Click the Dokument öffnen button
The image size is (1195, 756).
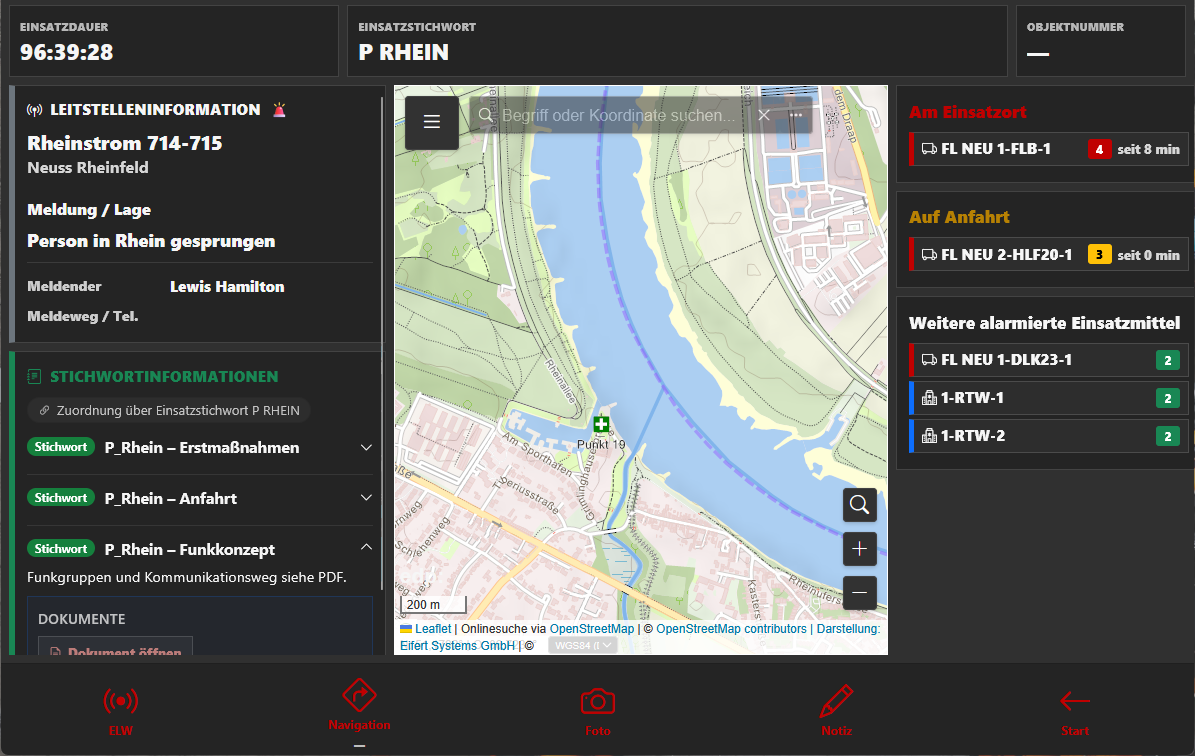116,650
